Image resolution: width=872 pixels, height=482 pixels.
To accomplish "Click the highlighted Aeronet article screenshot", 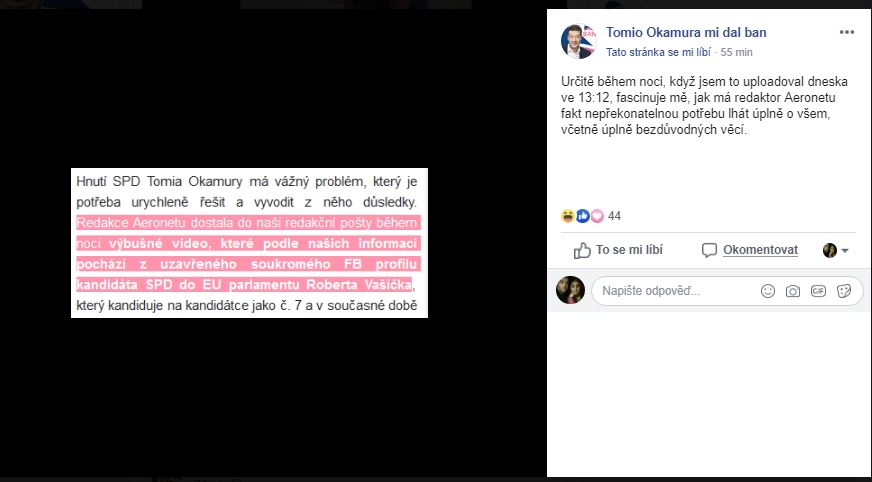I will tap(249, 243).
